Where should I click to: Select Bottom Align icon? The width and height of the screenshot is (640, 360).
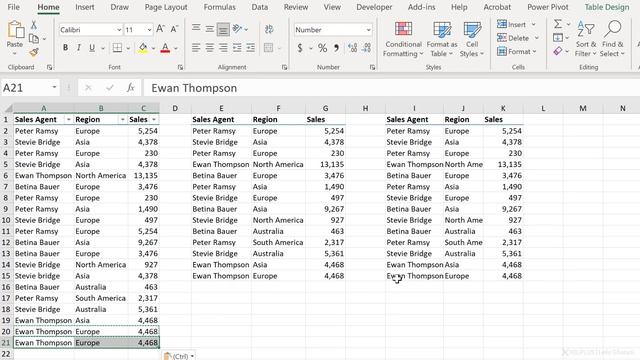tap(223, 29)
